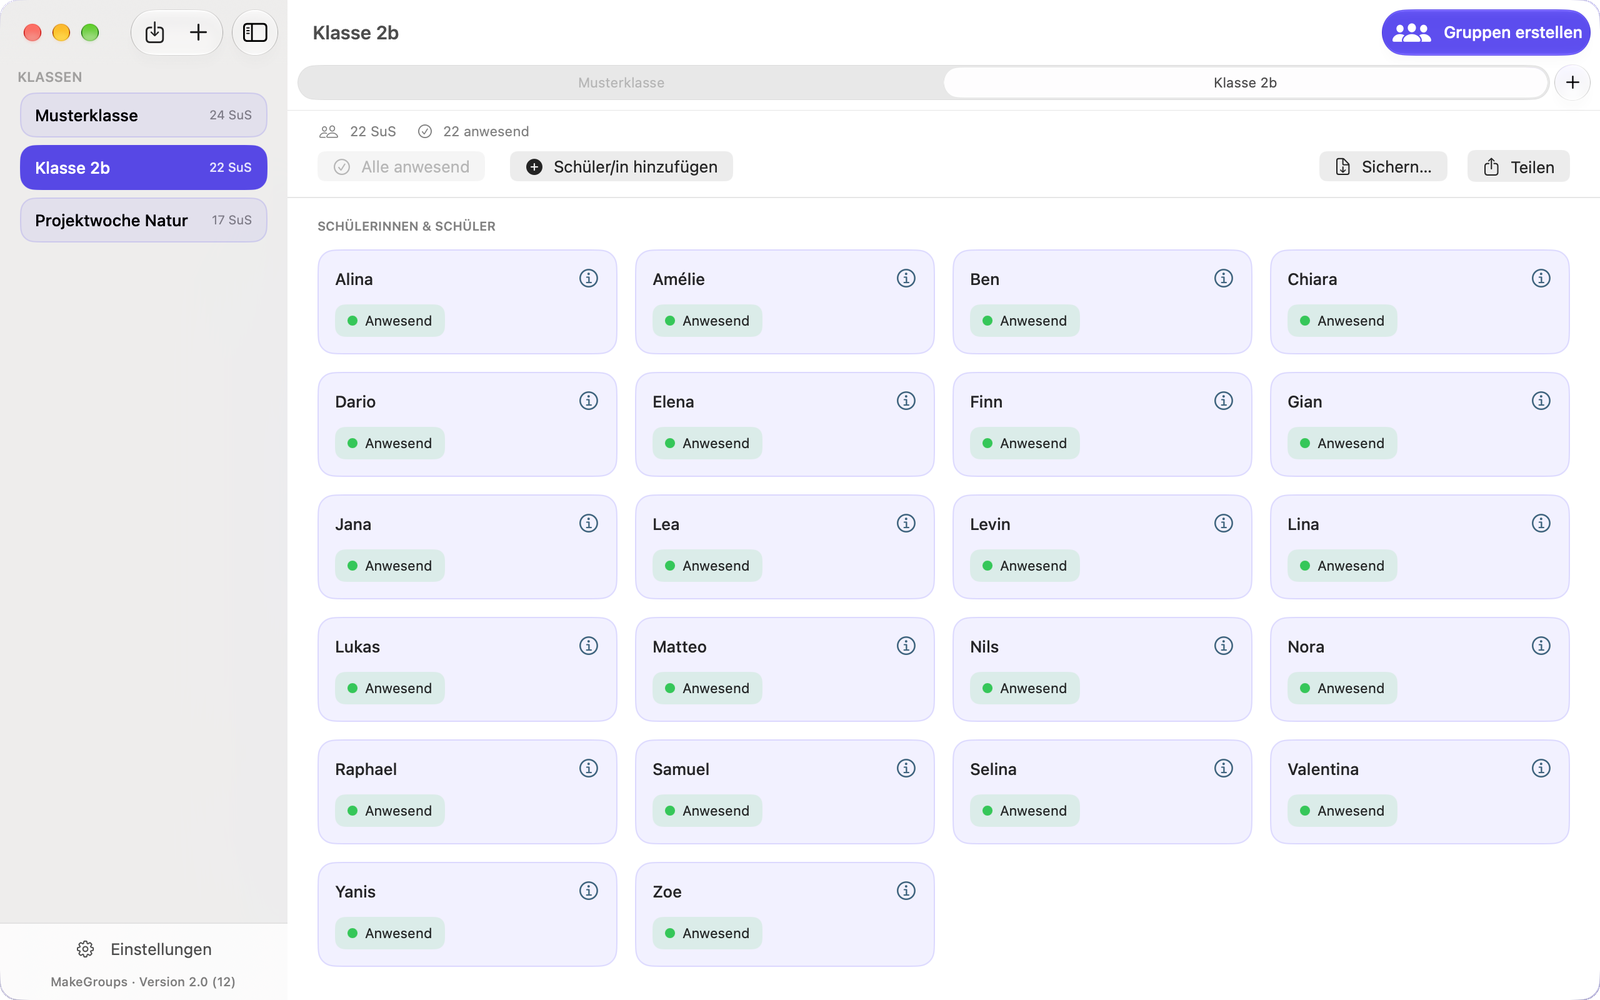Switch to the Musterklasse tab

tap(621, 83)
